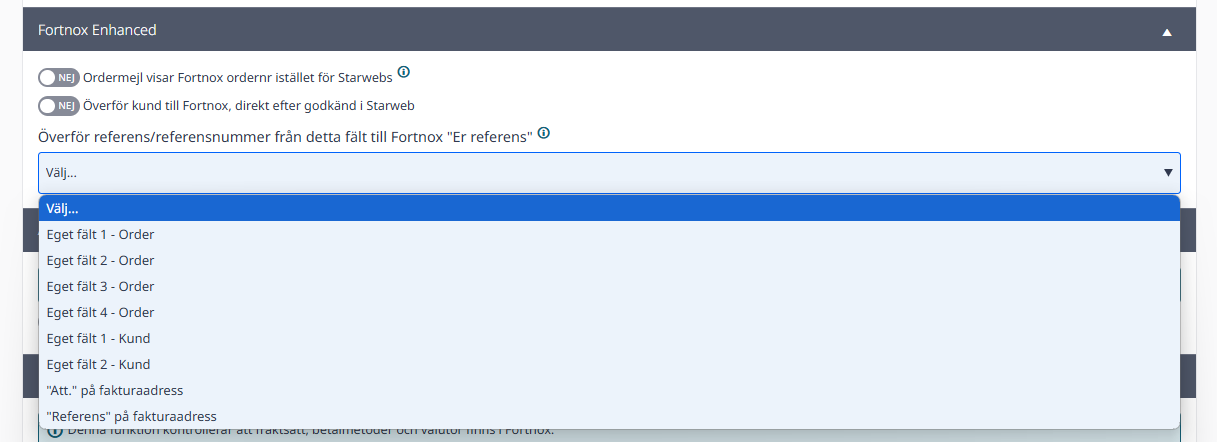Click Ordermejl visar Fortnox ordernr label text
1217x442 pixels.
238,77
